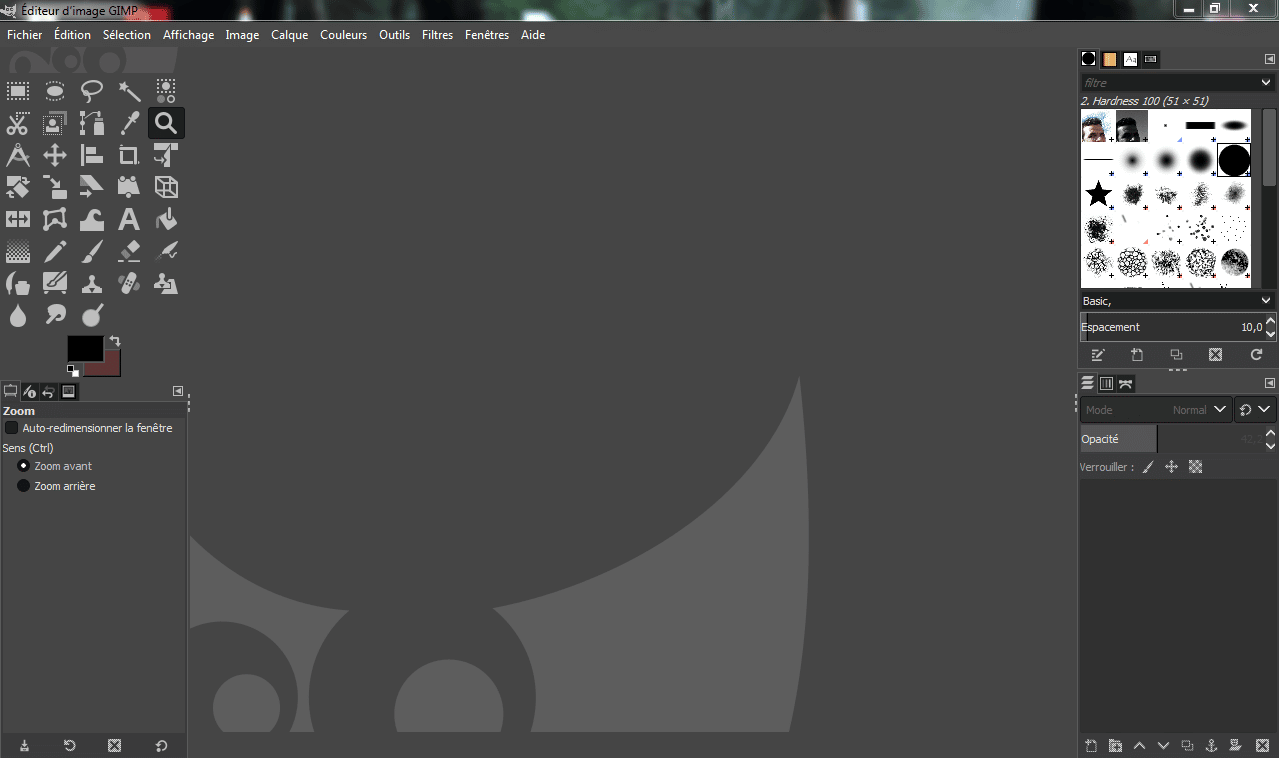
Task: Enable Auto-redimensionner la fenêtre checkbox
Action: tap(12, 428)
